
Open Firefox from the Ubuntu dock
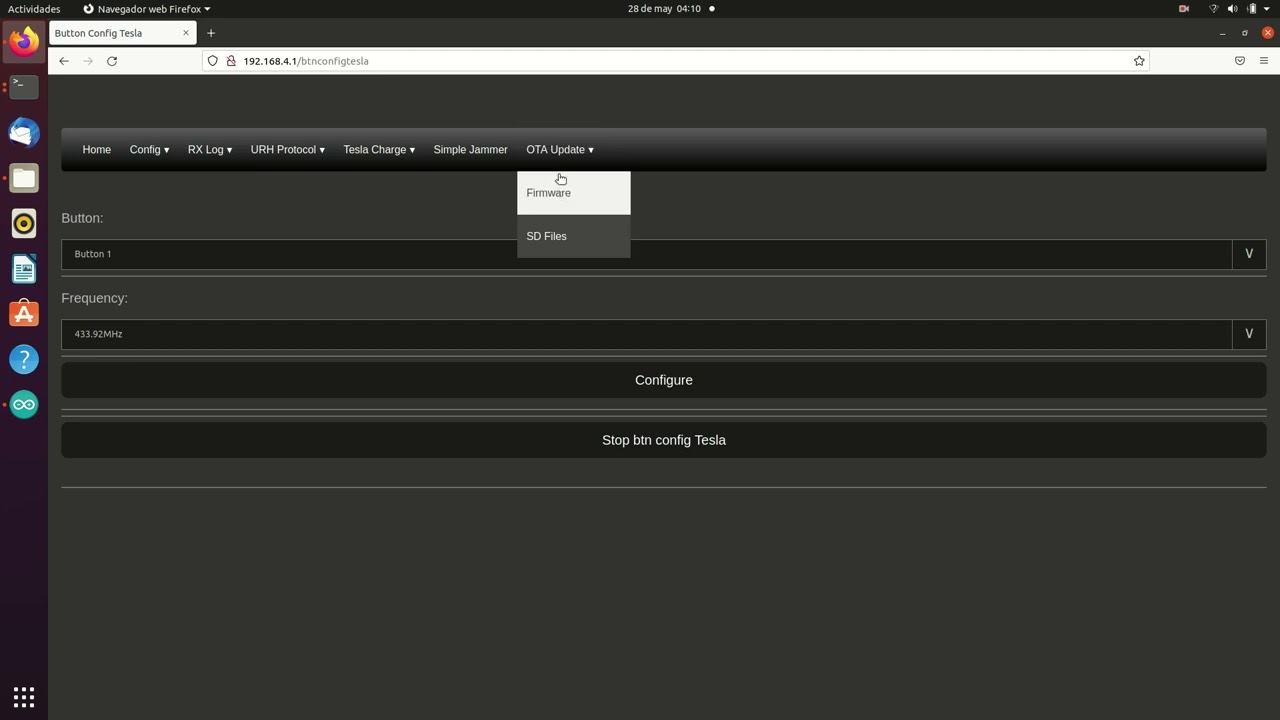tap(24, 42)
